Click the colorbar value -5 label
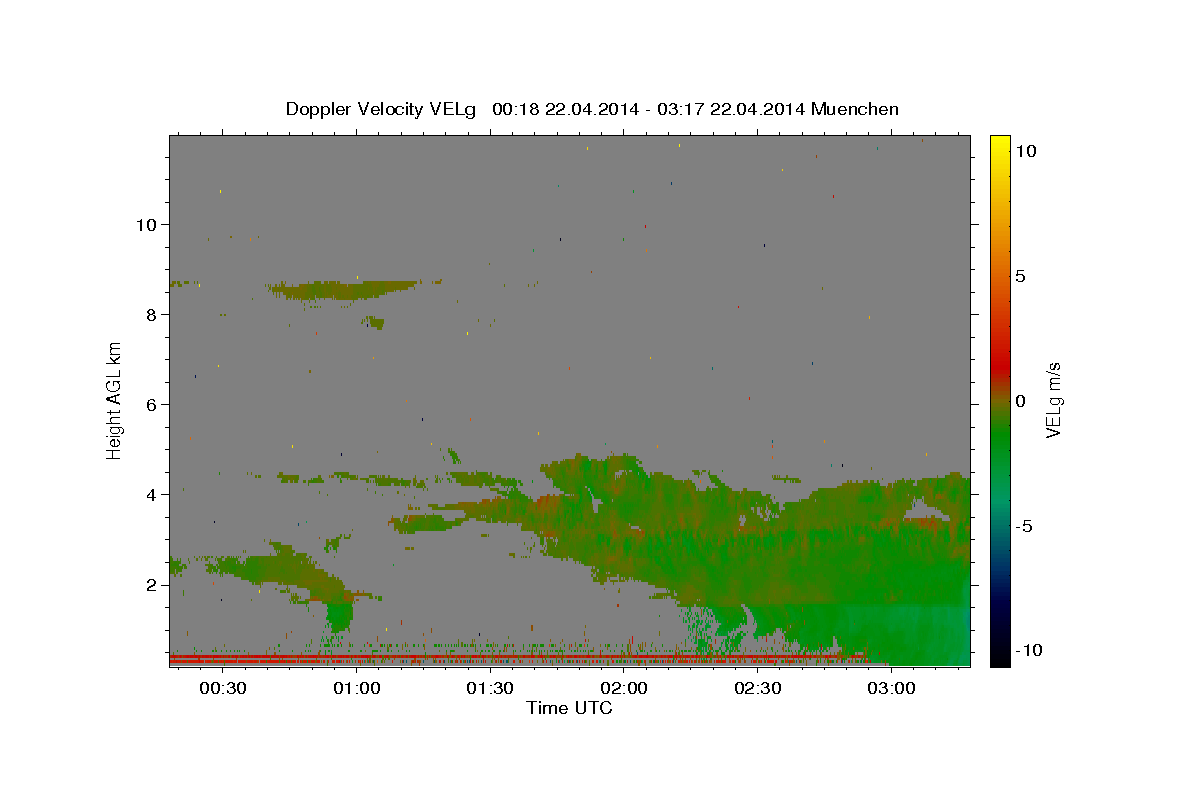The height and width of the screenshot is (800, 1200). click(x=1024, y=526)
